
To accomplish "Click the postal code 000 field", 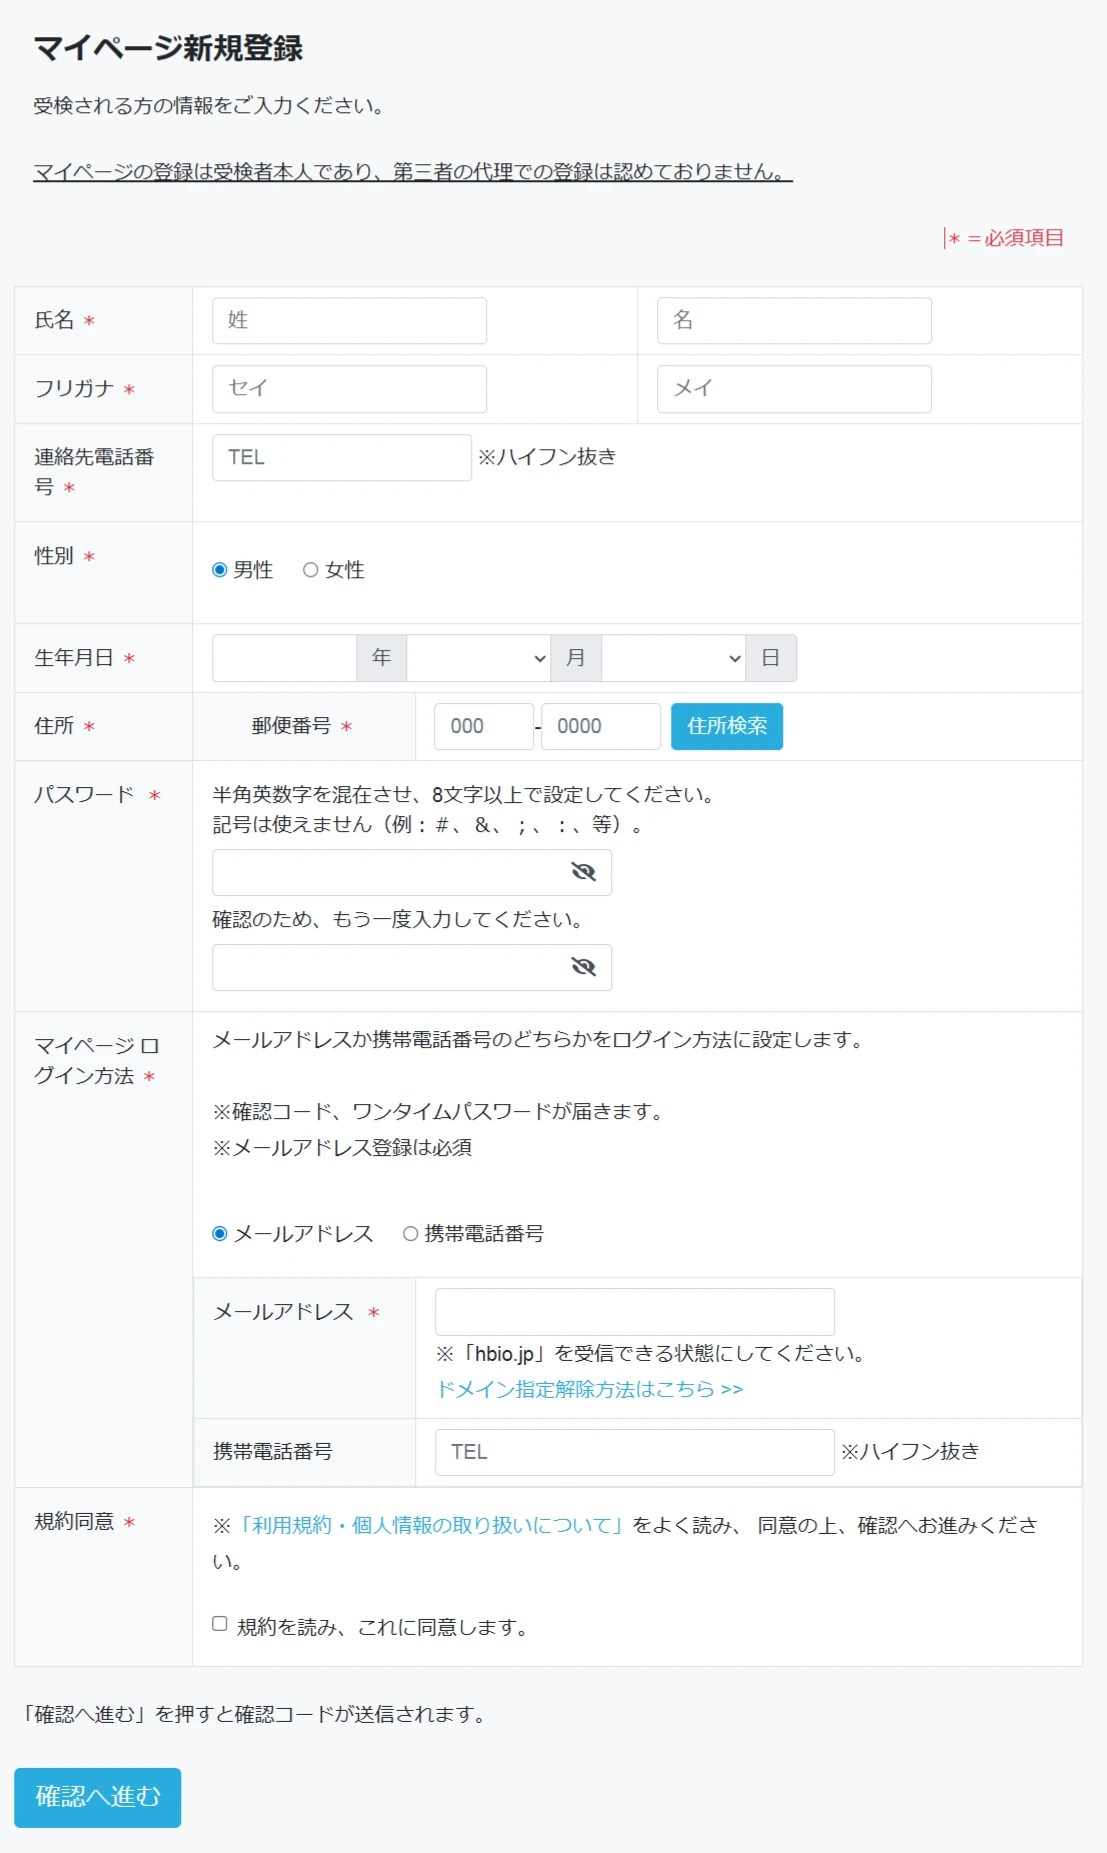I will pos(484,726).
